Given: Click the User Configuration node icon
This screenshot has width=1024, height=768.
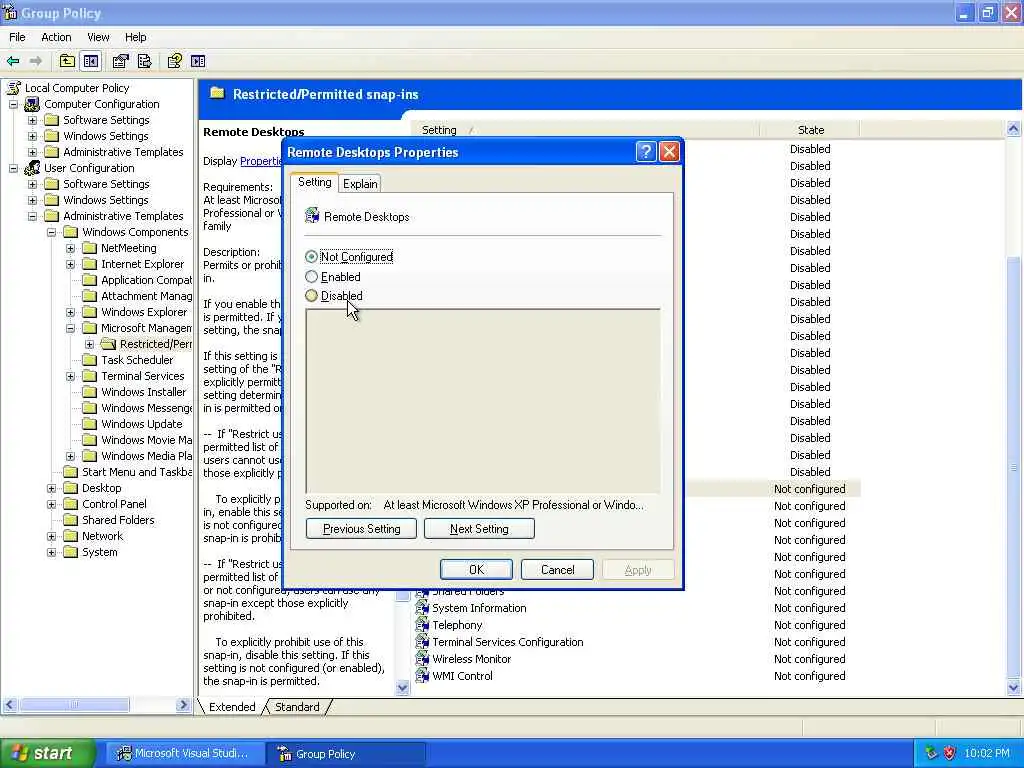Looking at the screenshot, I should click(x=32, y=168).
